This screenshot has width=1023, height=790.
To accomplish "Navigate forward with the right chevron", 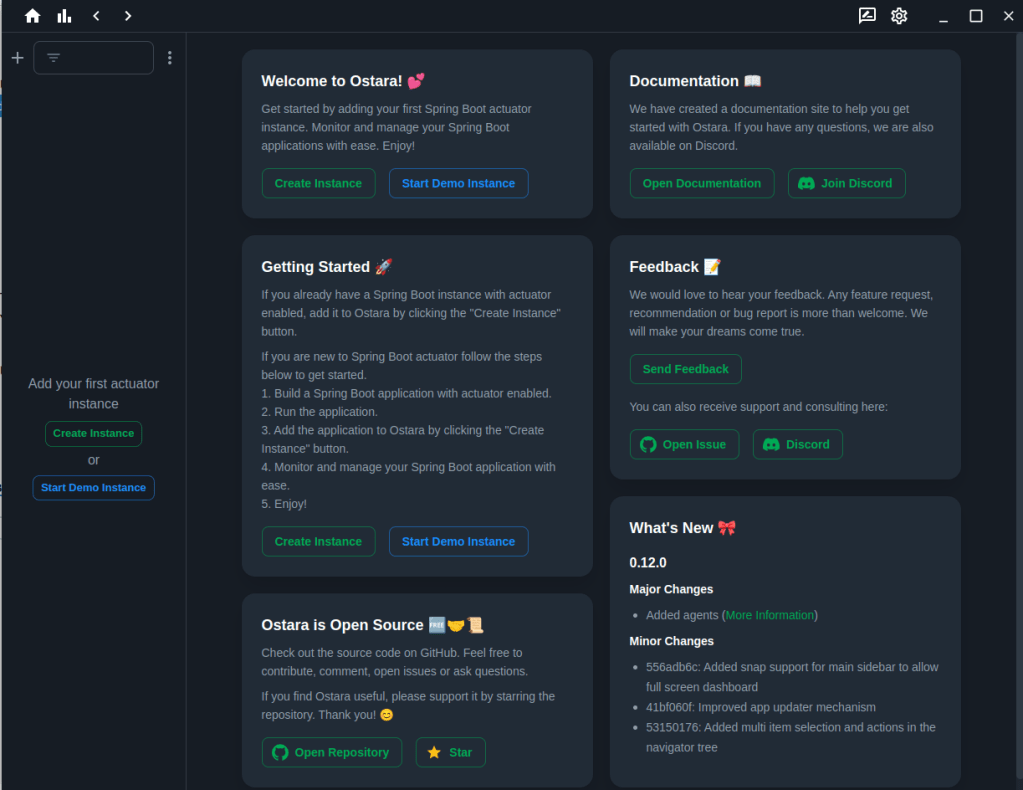I will [127, 16].
